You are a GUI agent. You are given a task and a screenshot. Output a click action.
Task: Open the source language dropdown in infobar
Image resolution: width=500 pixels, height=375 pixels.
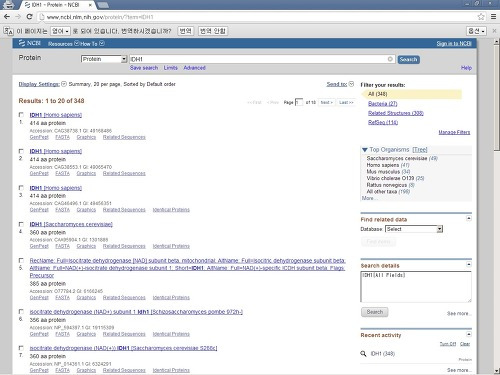[x=60, y=31]
